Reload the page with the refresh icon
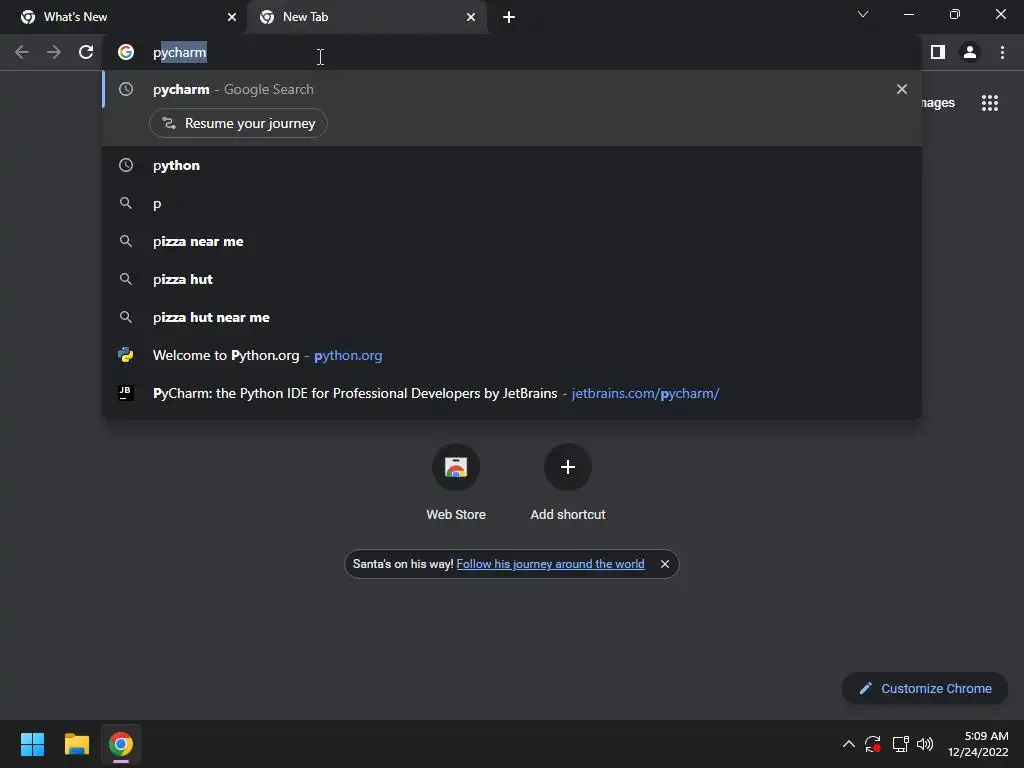The height and width of the screenshot is (768, 1024). click(x=86, y=52)
